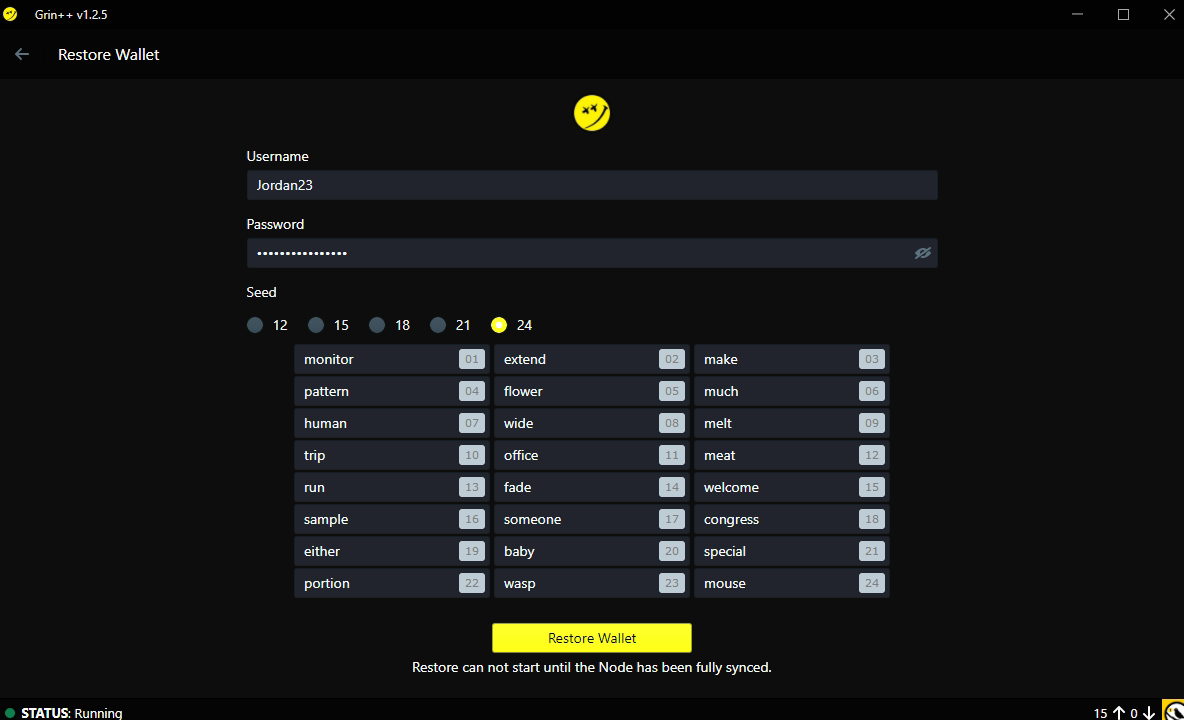Viewport: 1184px width, 720px height.
Task: Click the green status indicator dot
Action: click(10, 712)
